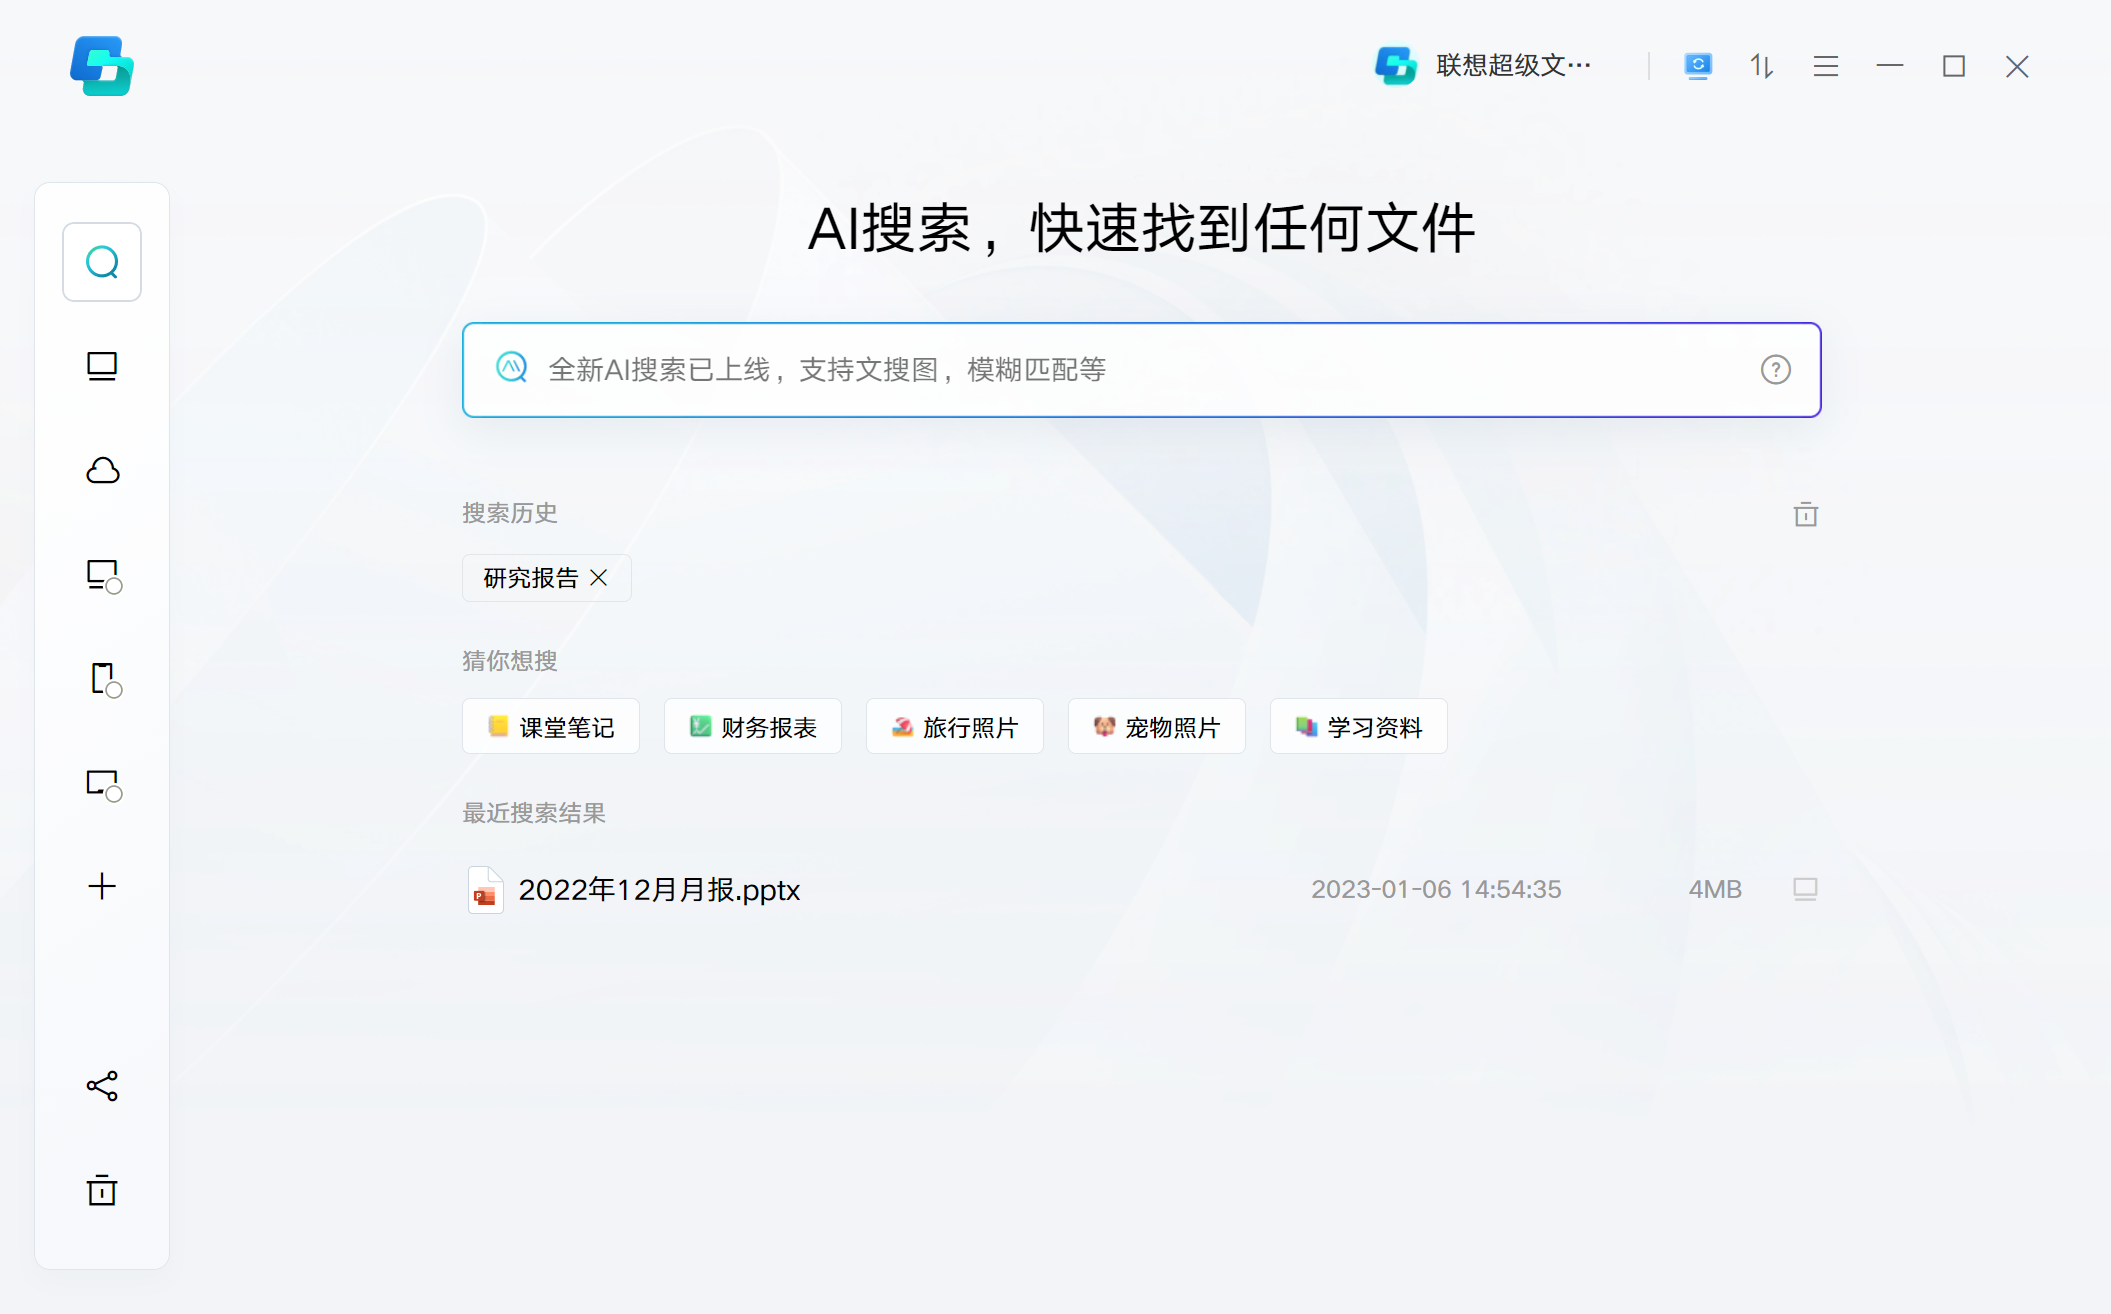Open the phone device connection panel
The image size is (2111, 1314).
coord(101,680)
